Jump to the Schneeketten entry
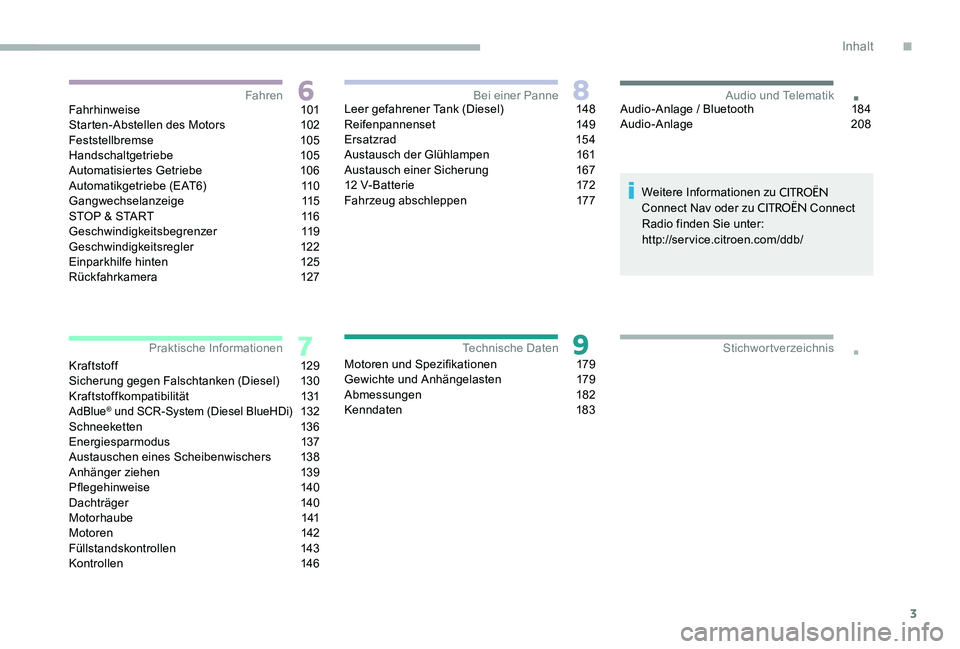 [x=194, y=427]
